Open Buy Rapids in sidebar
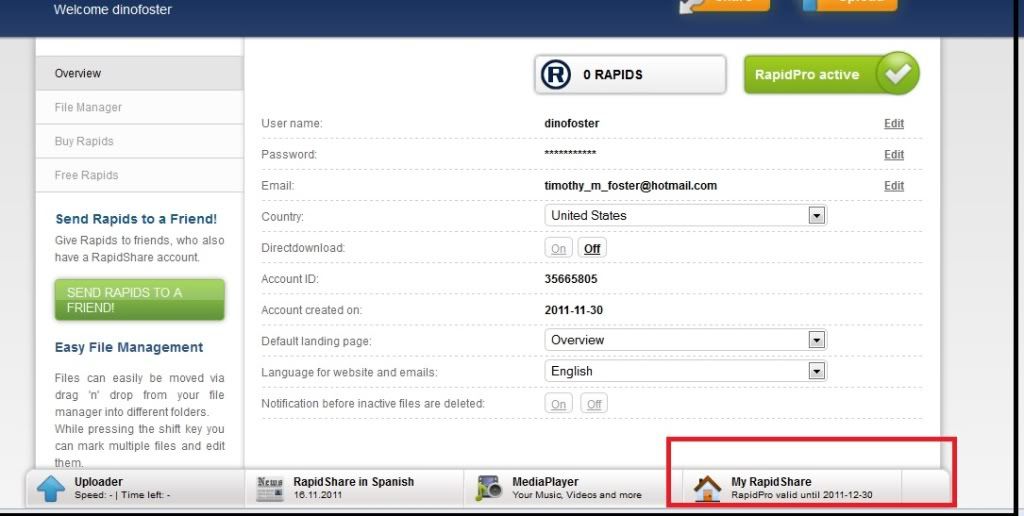Image resolution: width=1024 pixels, height=516 pixels. (140, 141)
